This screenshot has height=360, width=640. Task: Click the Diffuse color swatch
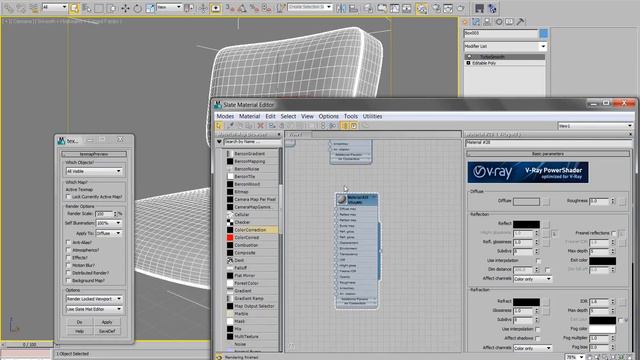(526, 201)
